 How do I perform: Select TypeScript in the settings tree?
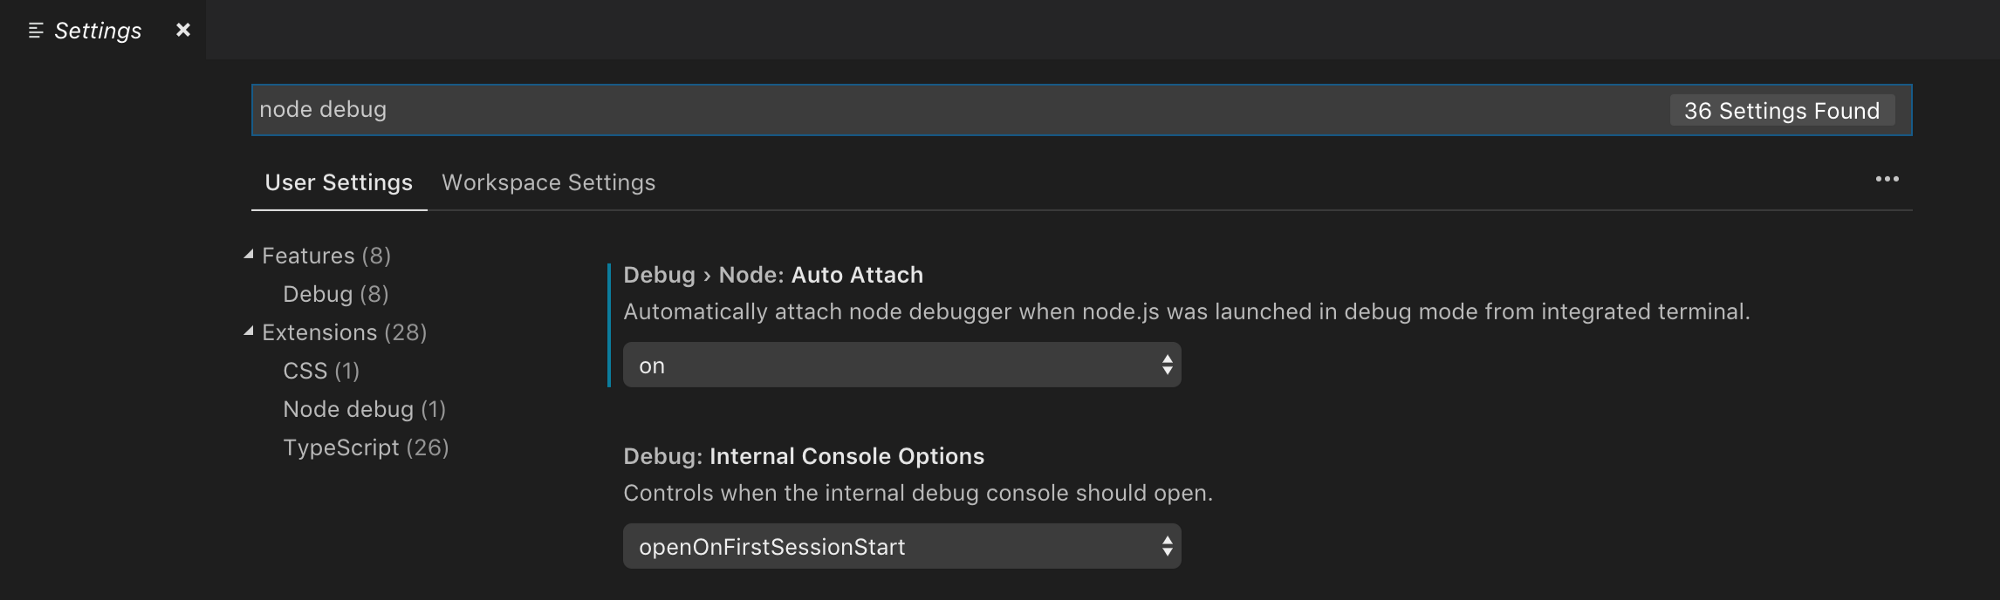coord(366,447)
